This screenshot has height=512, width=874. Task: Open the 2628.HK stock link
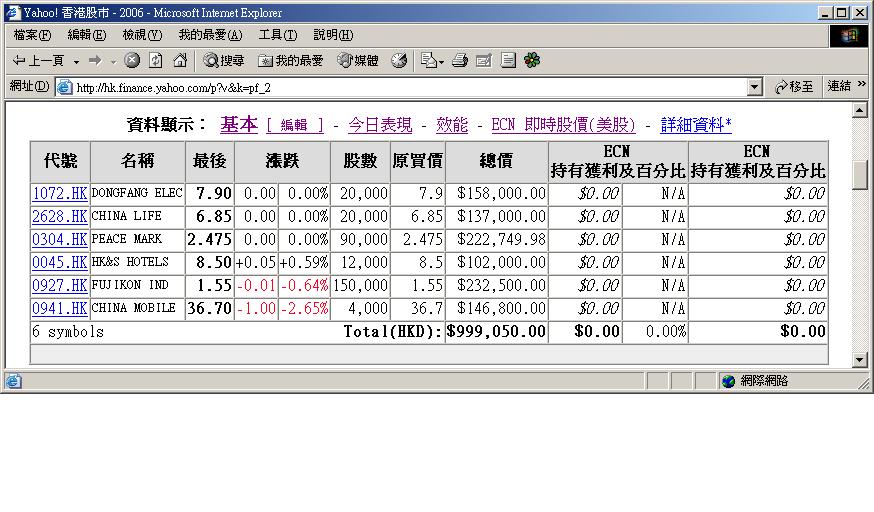(60, 217)
